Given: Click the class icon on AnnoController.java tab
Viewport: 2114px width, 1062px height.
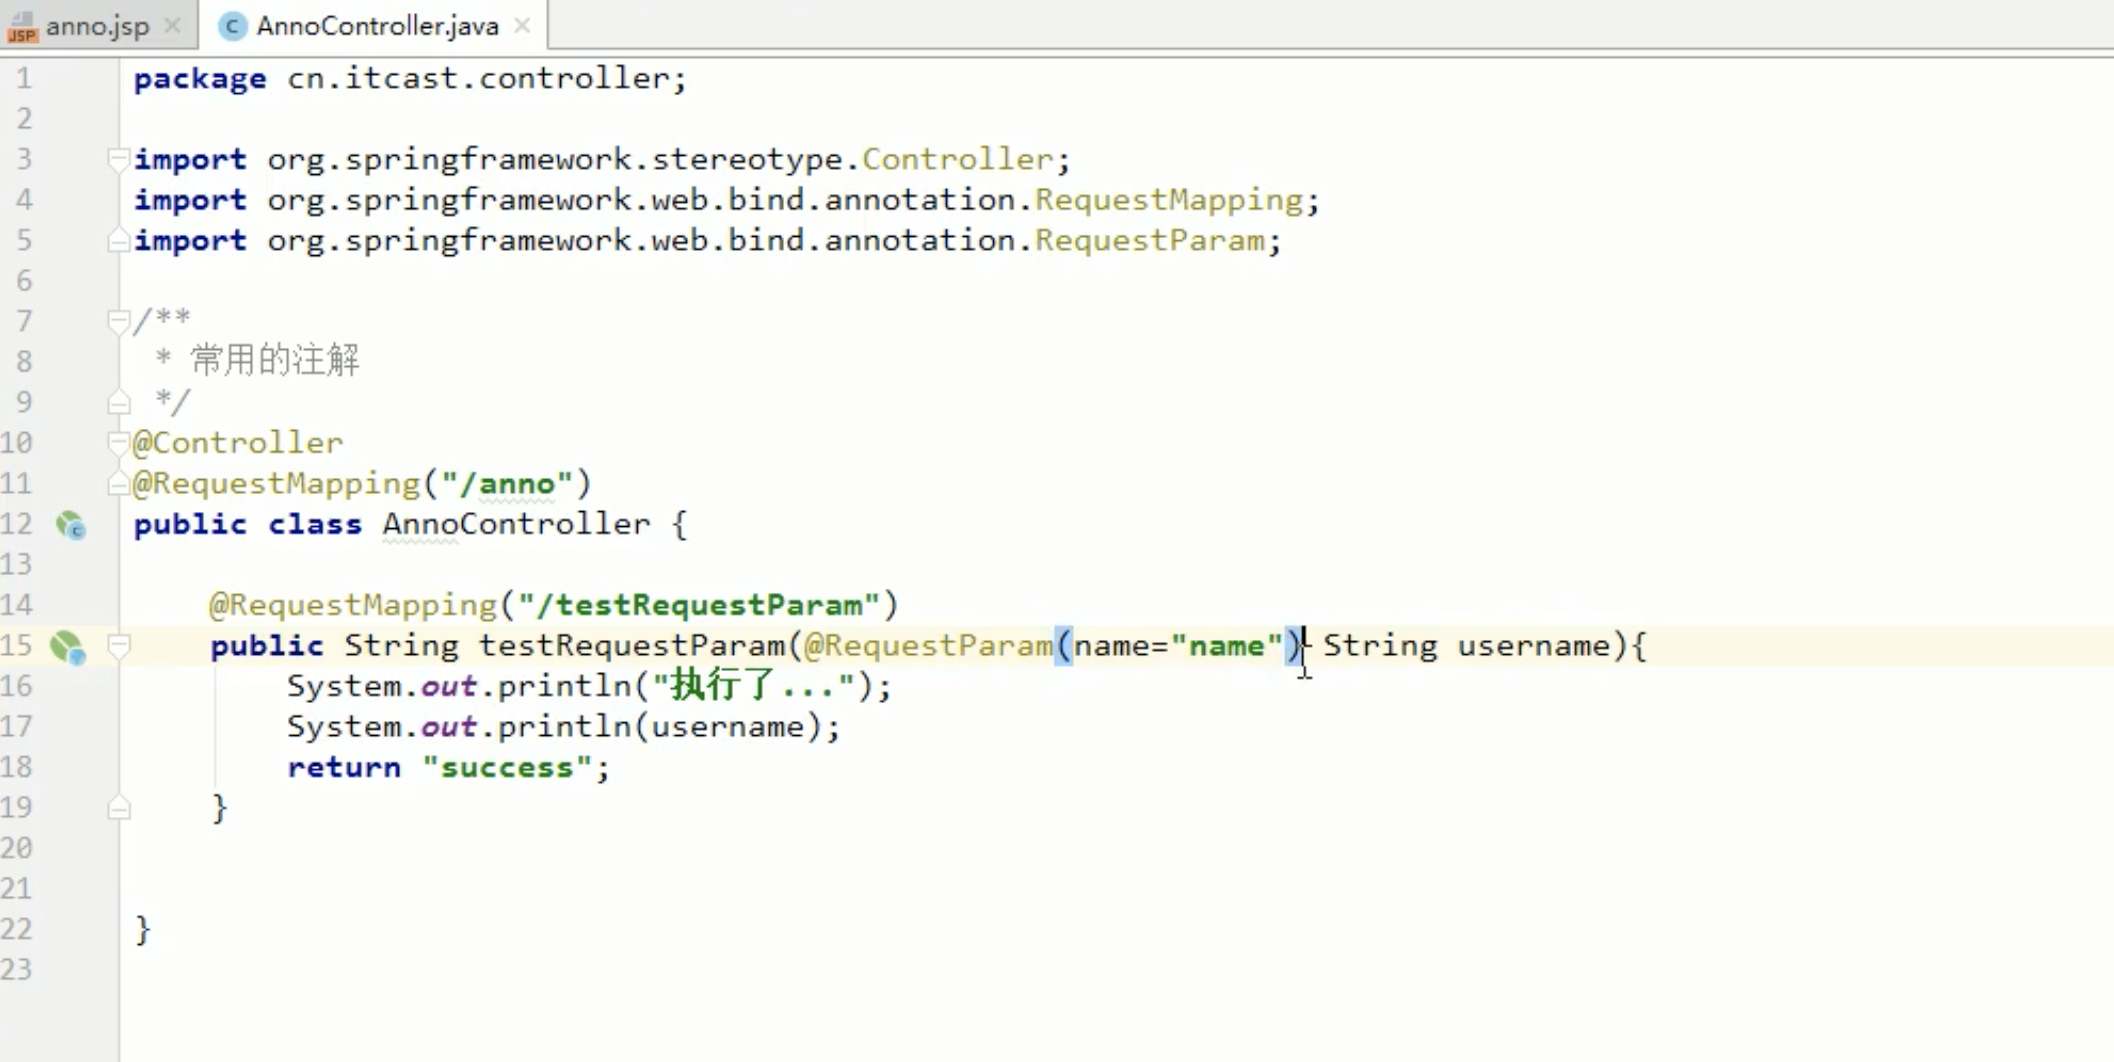Looking at the screenshot, I should pyautogui.click(x=232, y=27).
